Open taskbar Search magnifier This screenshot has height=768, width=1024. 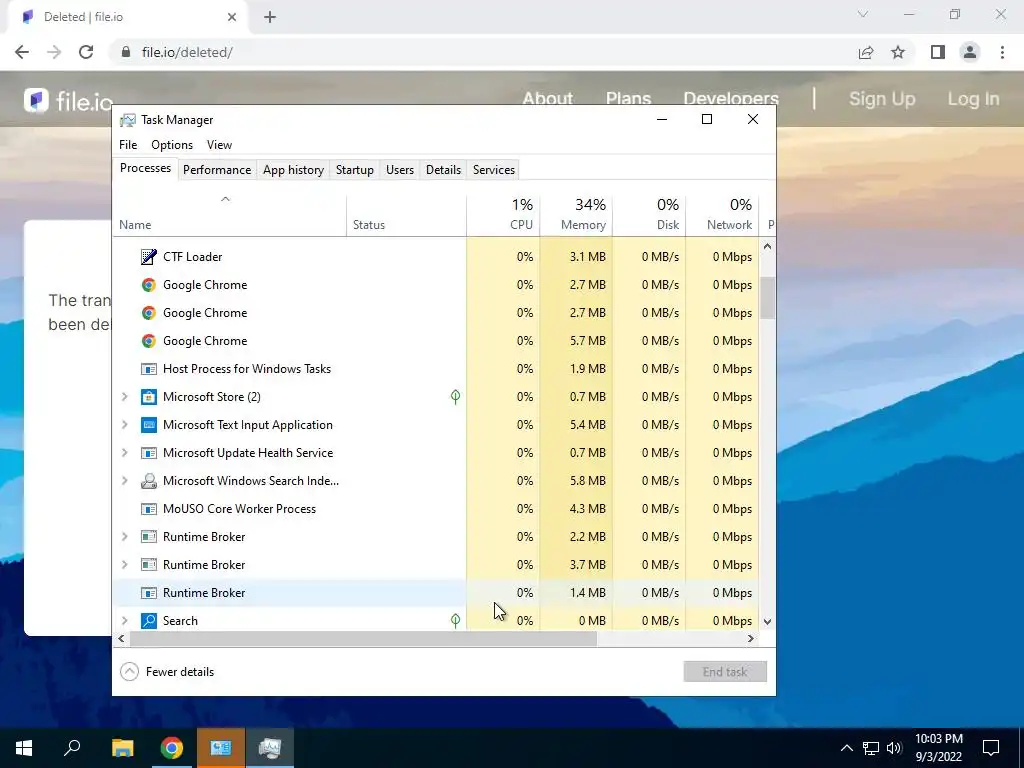pyautogui.click(x=72, y=748)
